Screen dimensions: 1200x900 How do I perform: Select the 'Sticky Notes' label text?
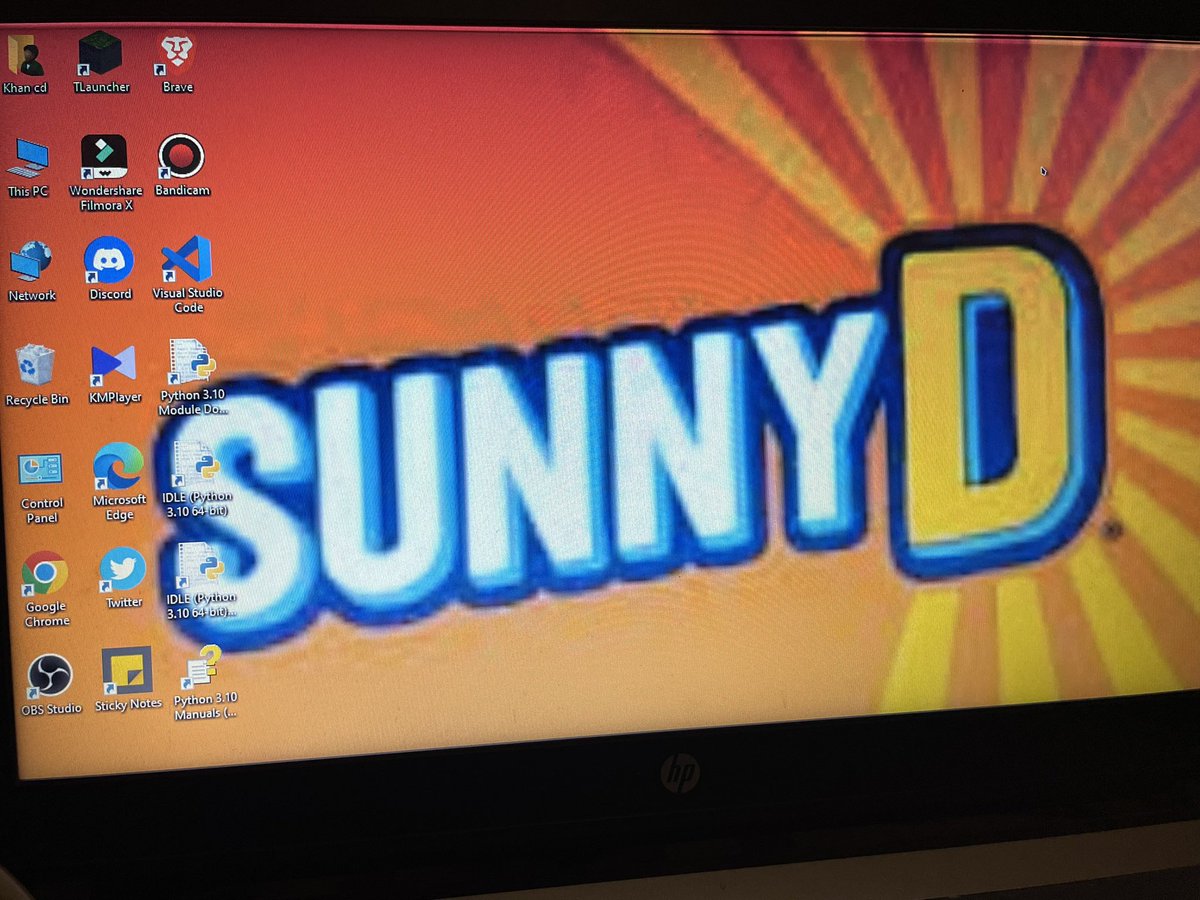pos(128,705)
